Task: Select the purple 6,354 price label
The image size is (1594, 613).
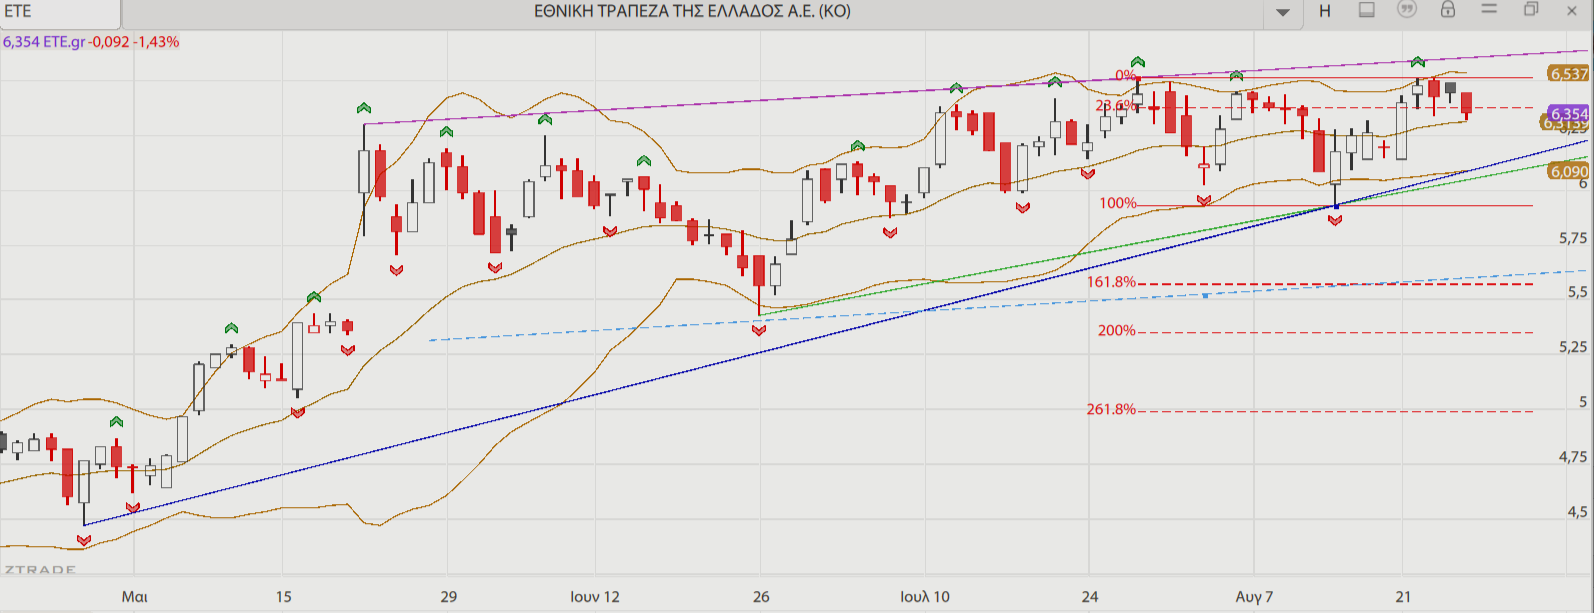Action: pyautogui.click(x=1568, y=114)
